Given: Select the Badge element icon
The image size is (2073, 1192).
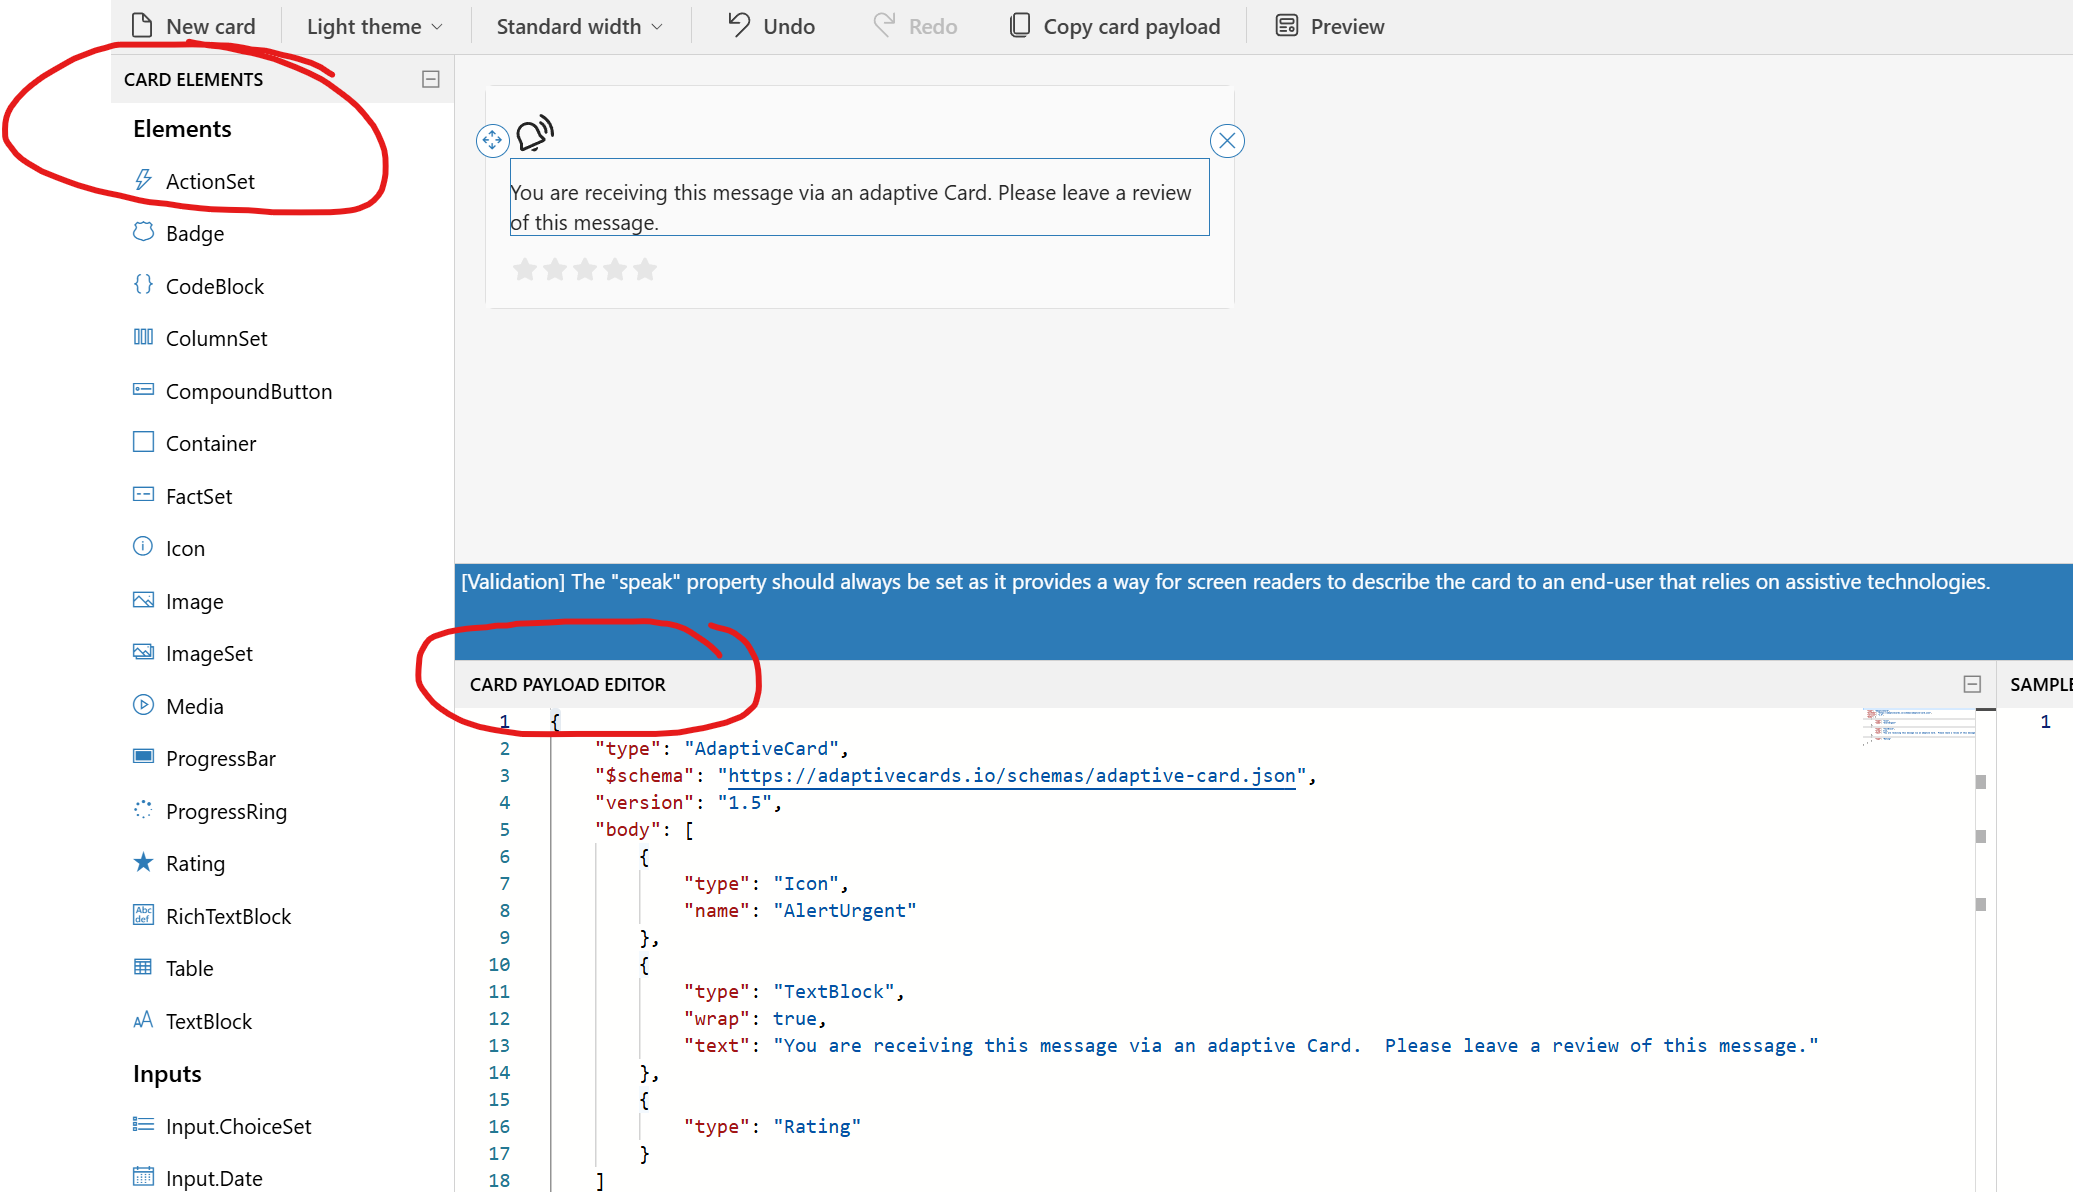Looking at the screenshot, I should [143, 232].
